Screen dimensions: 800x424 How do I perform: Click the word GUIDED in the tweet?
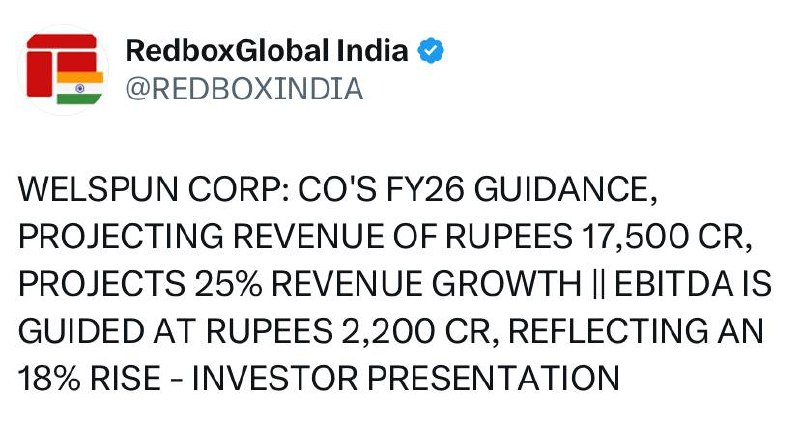81,331
